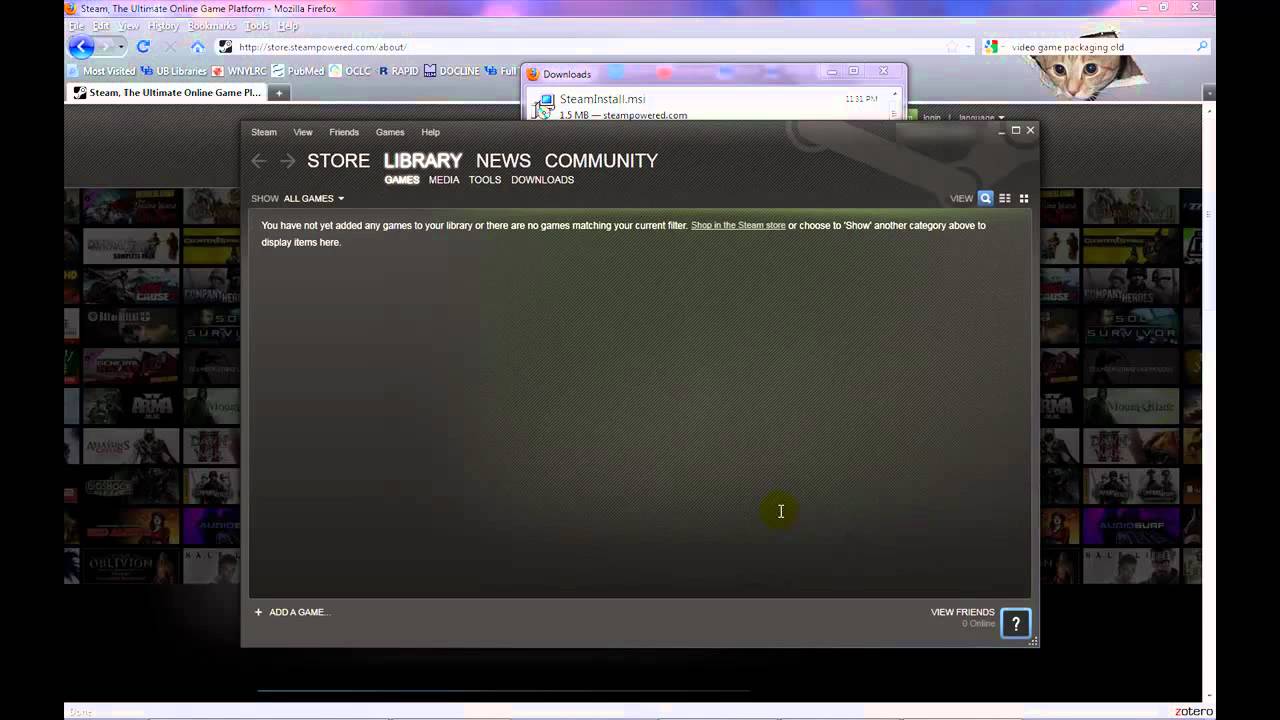Open address bar history dropdown arrow
The width and height of the screenshot is (1280, 720).
pos(968,47)
